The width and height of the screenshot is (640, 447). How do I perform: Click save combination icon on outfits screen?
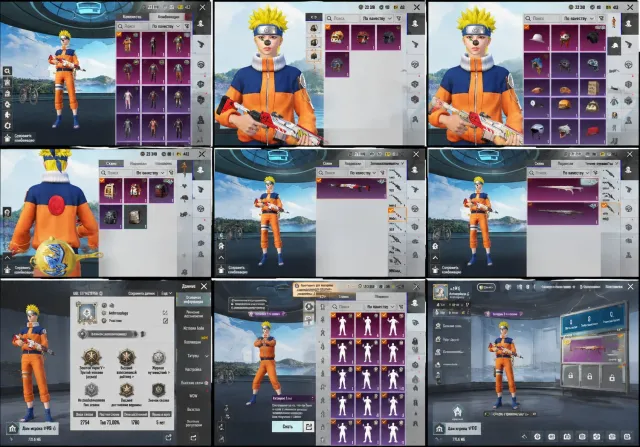click(7, 138)
